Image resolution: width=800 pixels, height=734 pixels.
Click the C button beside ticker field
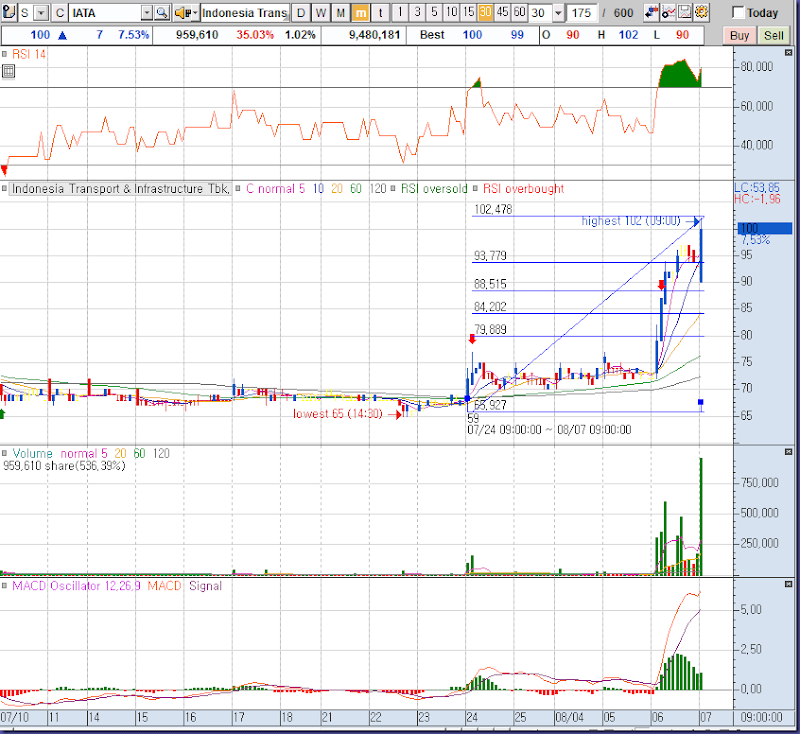coord(60,13)
